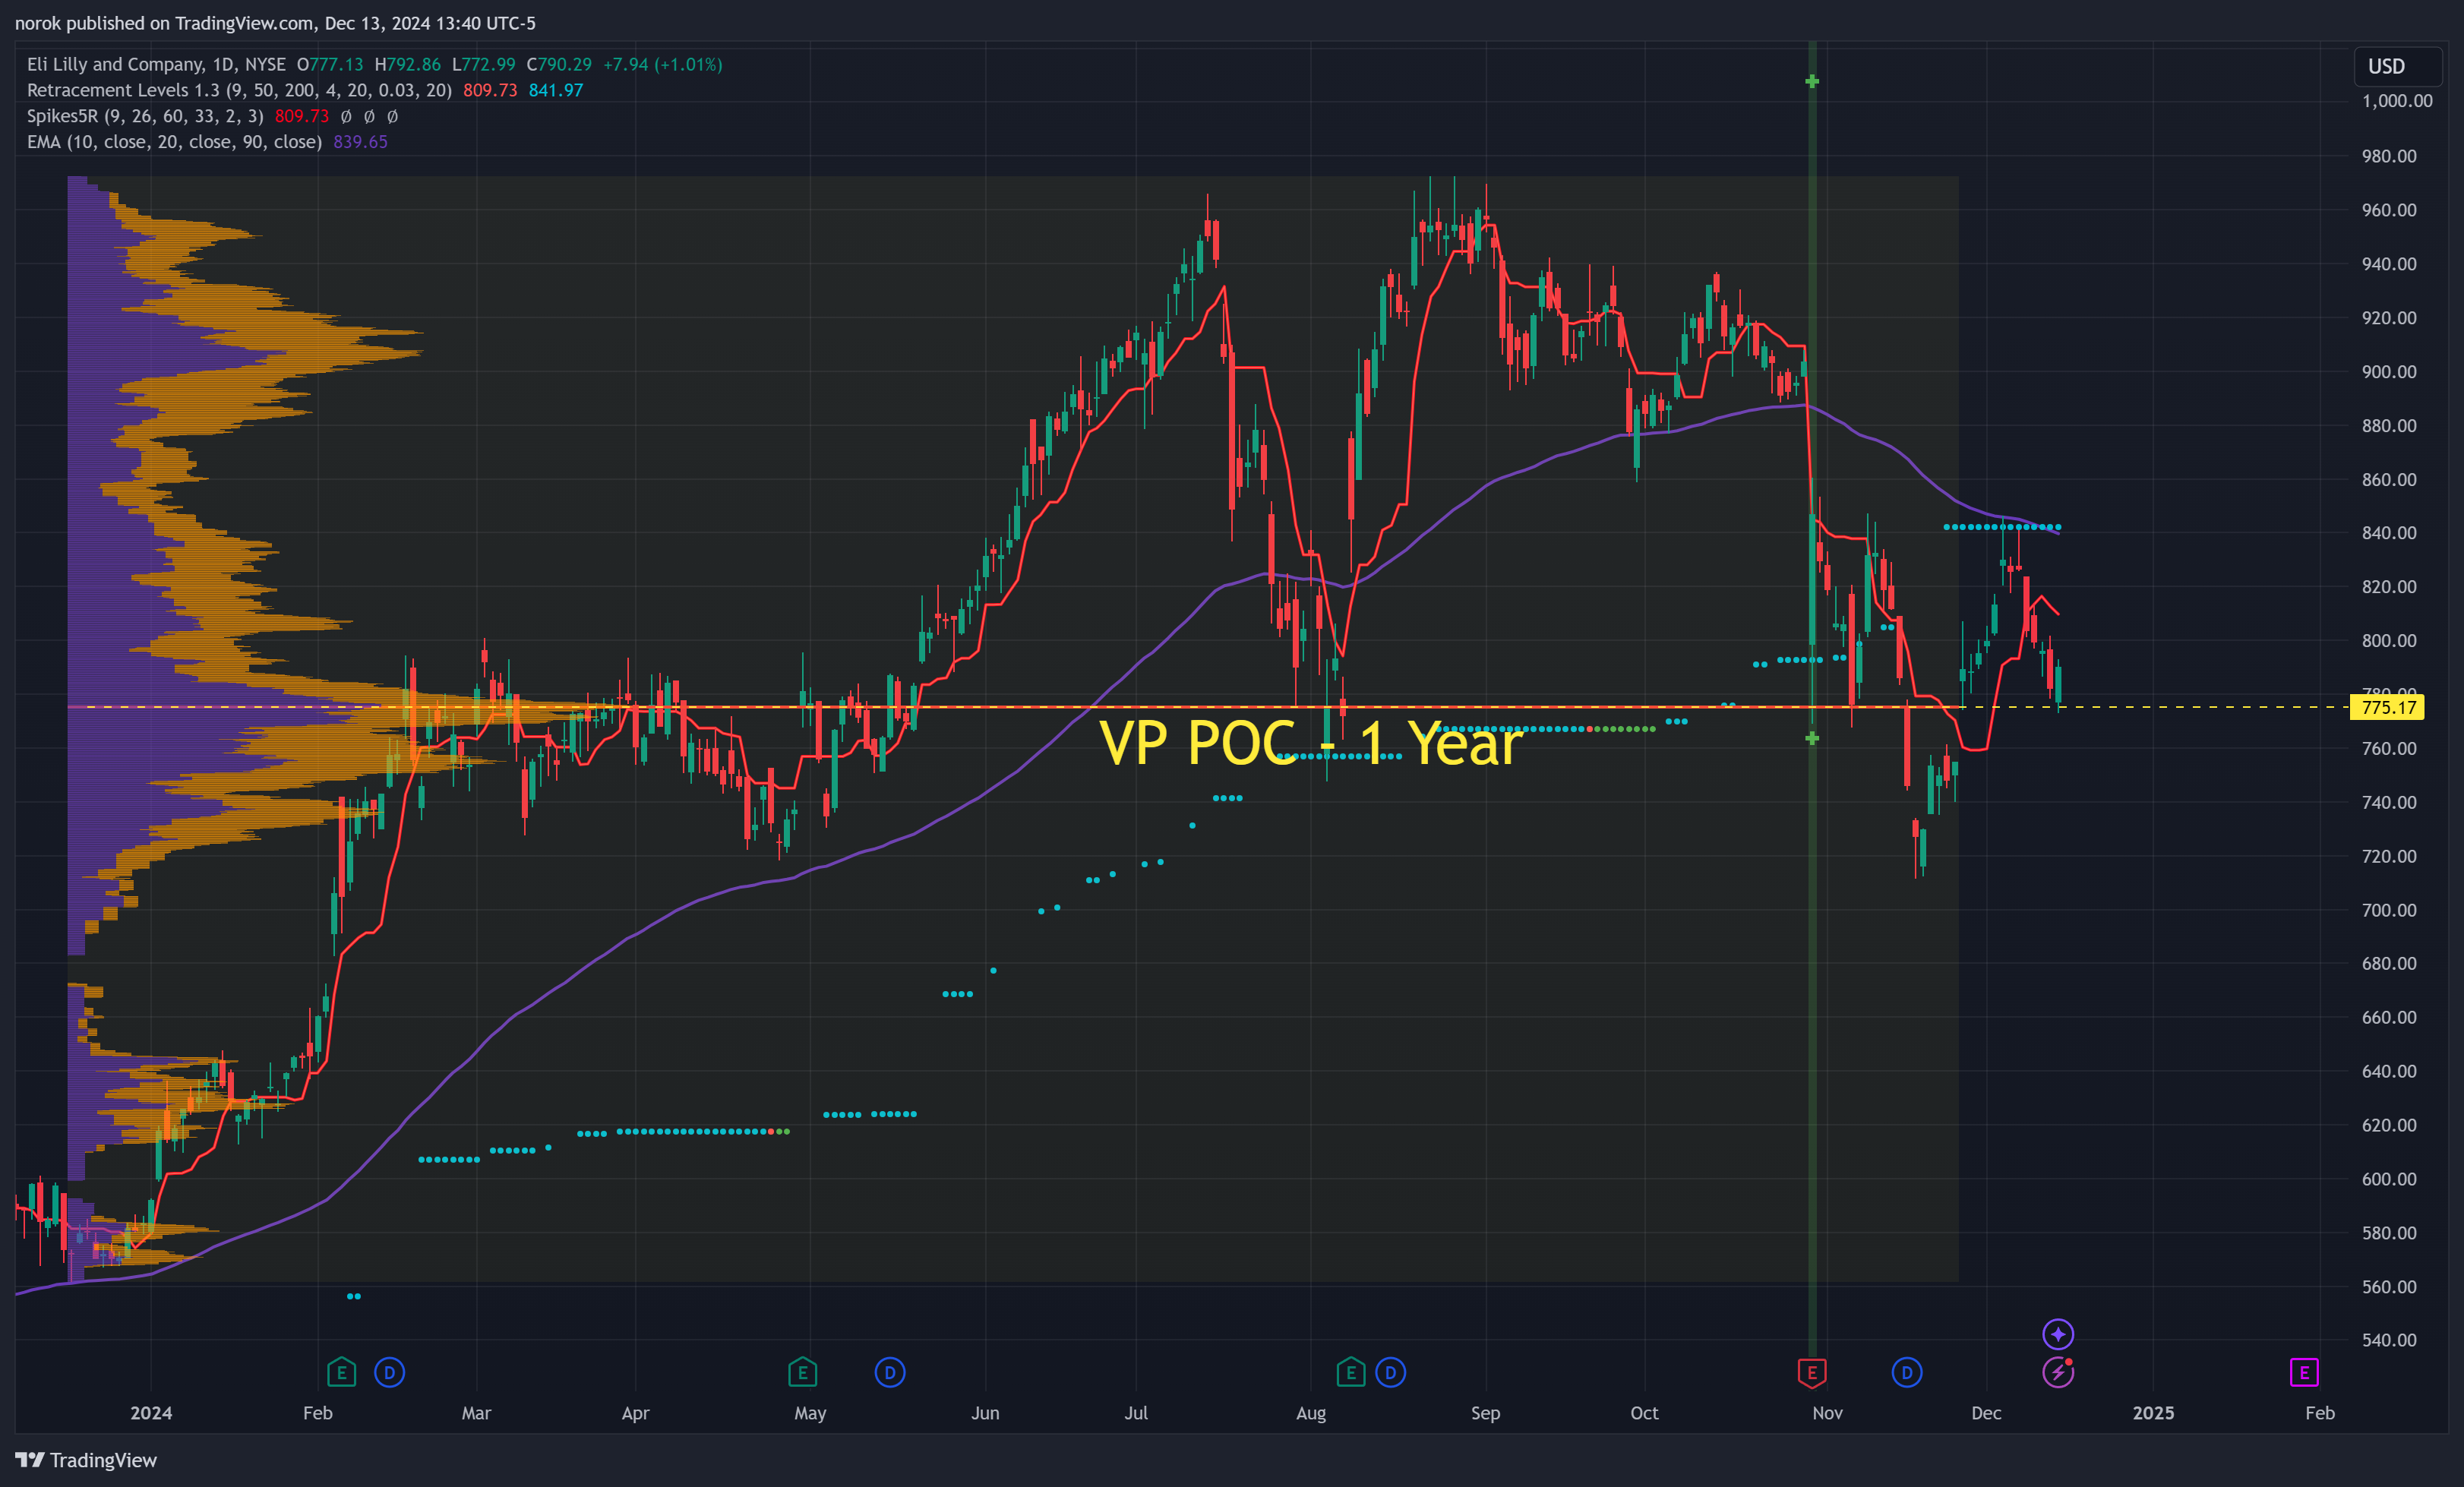Click the EMA value 839.65 in the legend
The image size is (2464, 1487).
(x=360, y=142)
